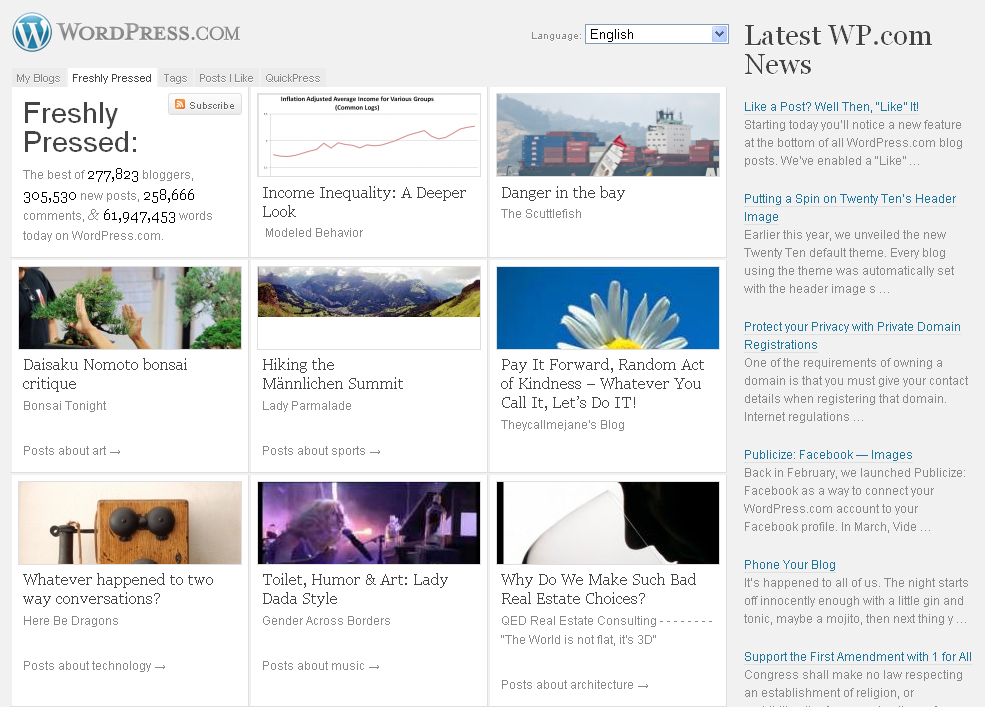Open 'Support the First Amendment with 1 for All'

857,657
